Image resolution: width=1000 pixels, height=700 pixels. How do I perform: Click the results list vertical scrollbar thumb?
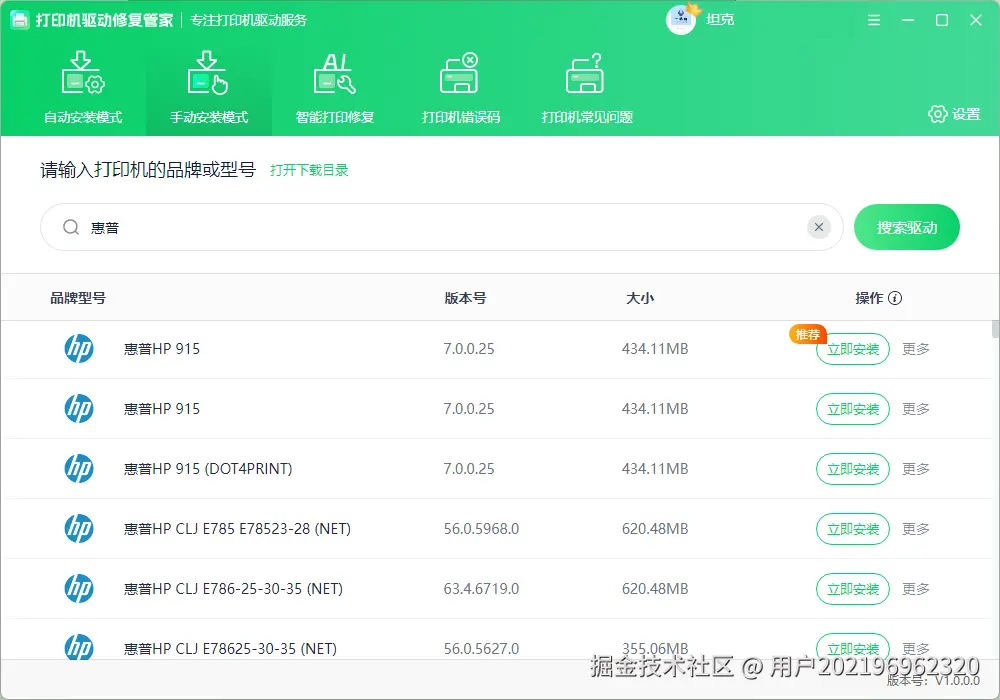[996, 330]
